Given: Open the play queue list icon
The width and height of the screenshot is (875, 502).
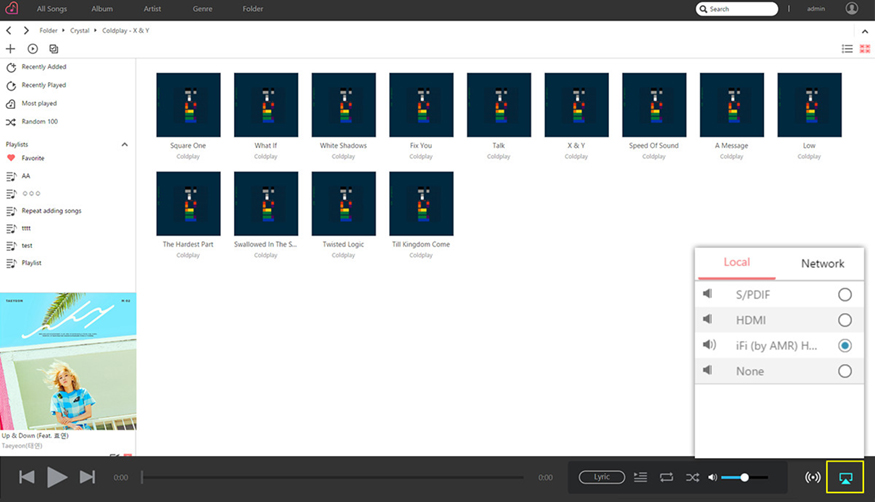Looking at the screenshot, I should (641, 477).
